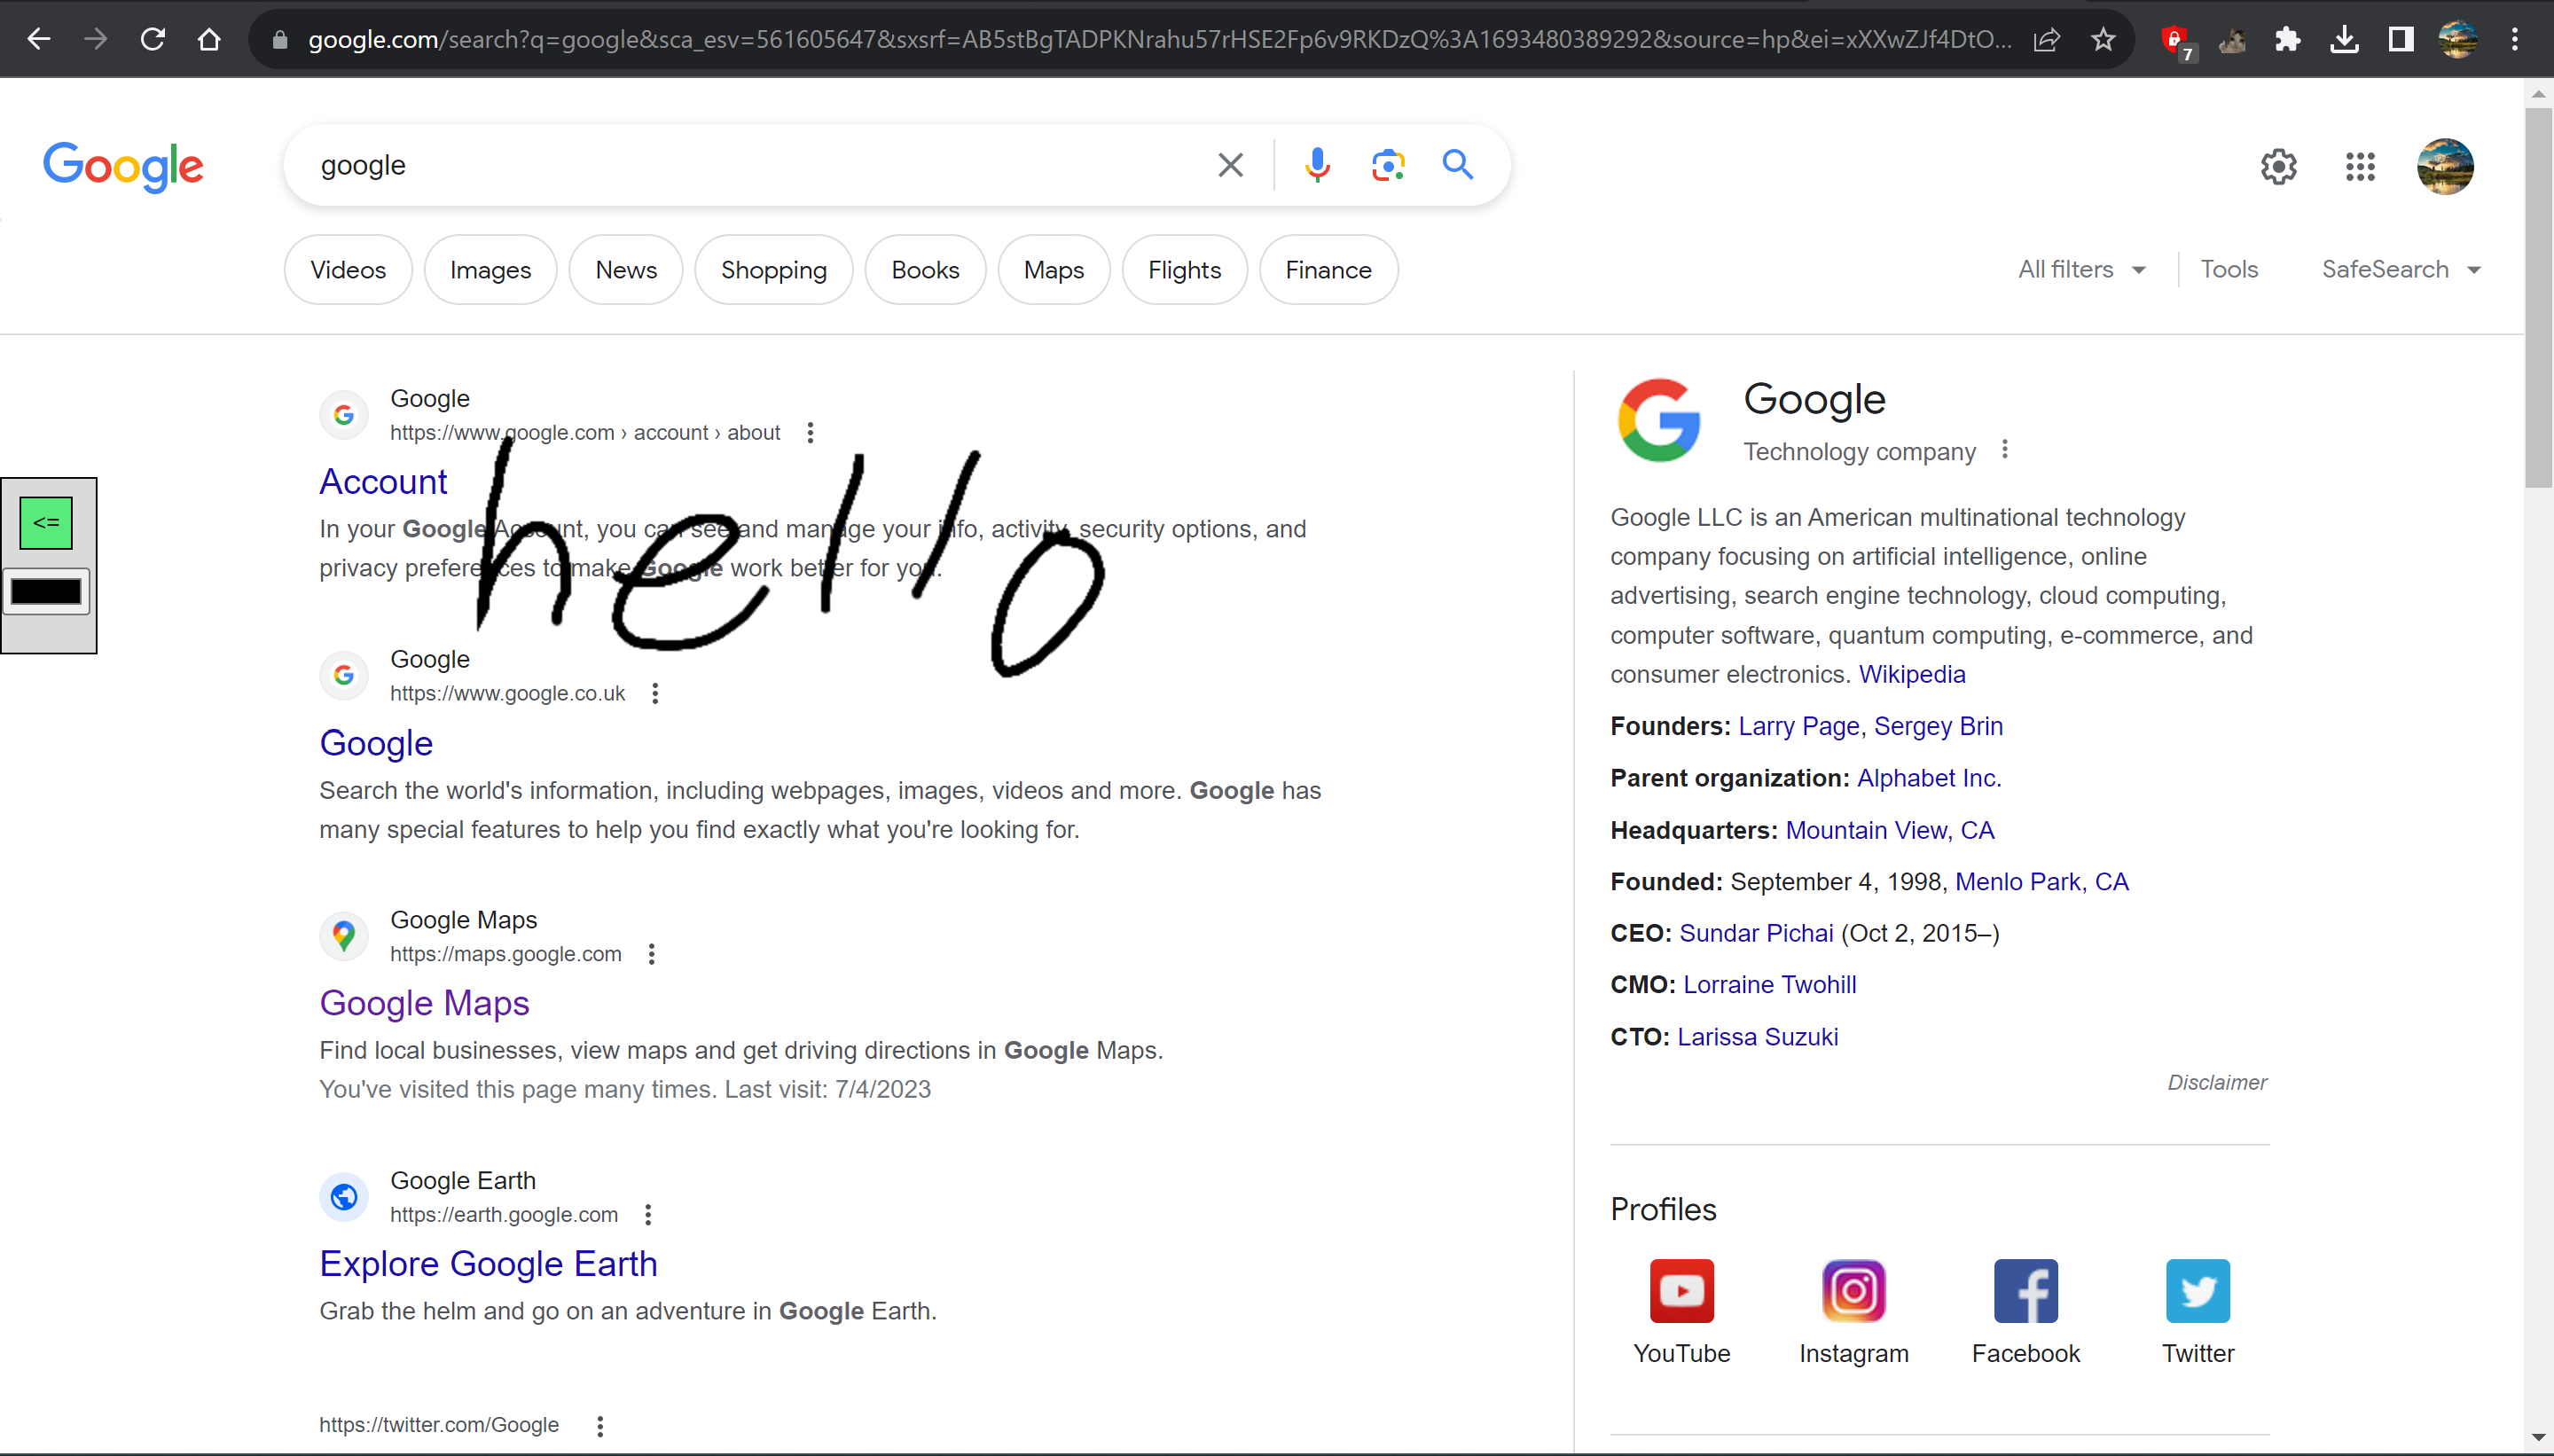Open Google Lens image search
The height and width of the screenshot is (1456, 2554).
pos(1387,165)
